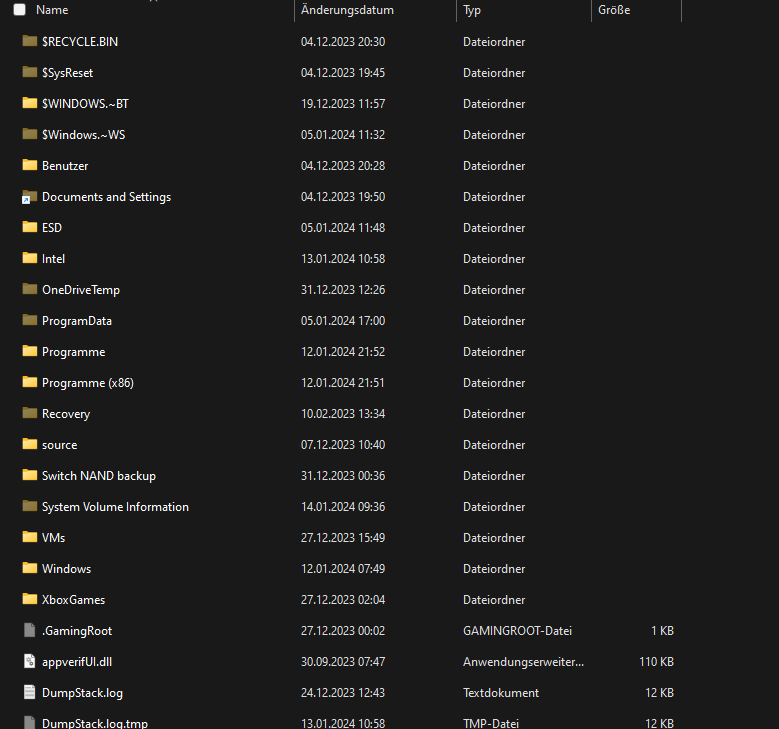Click the Intel folder icon

pos(30,258)
